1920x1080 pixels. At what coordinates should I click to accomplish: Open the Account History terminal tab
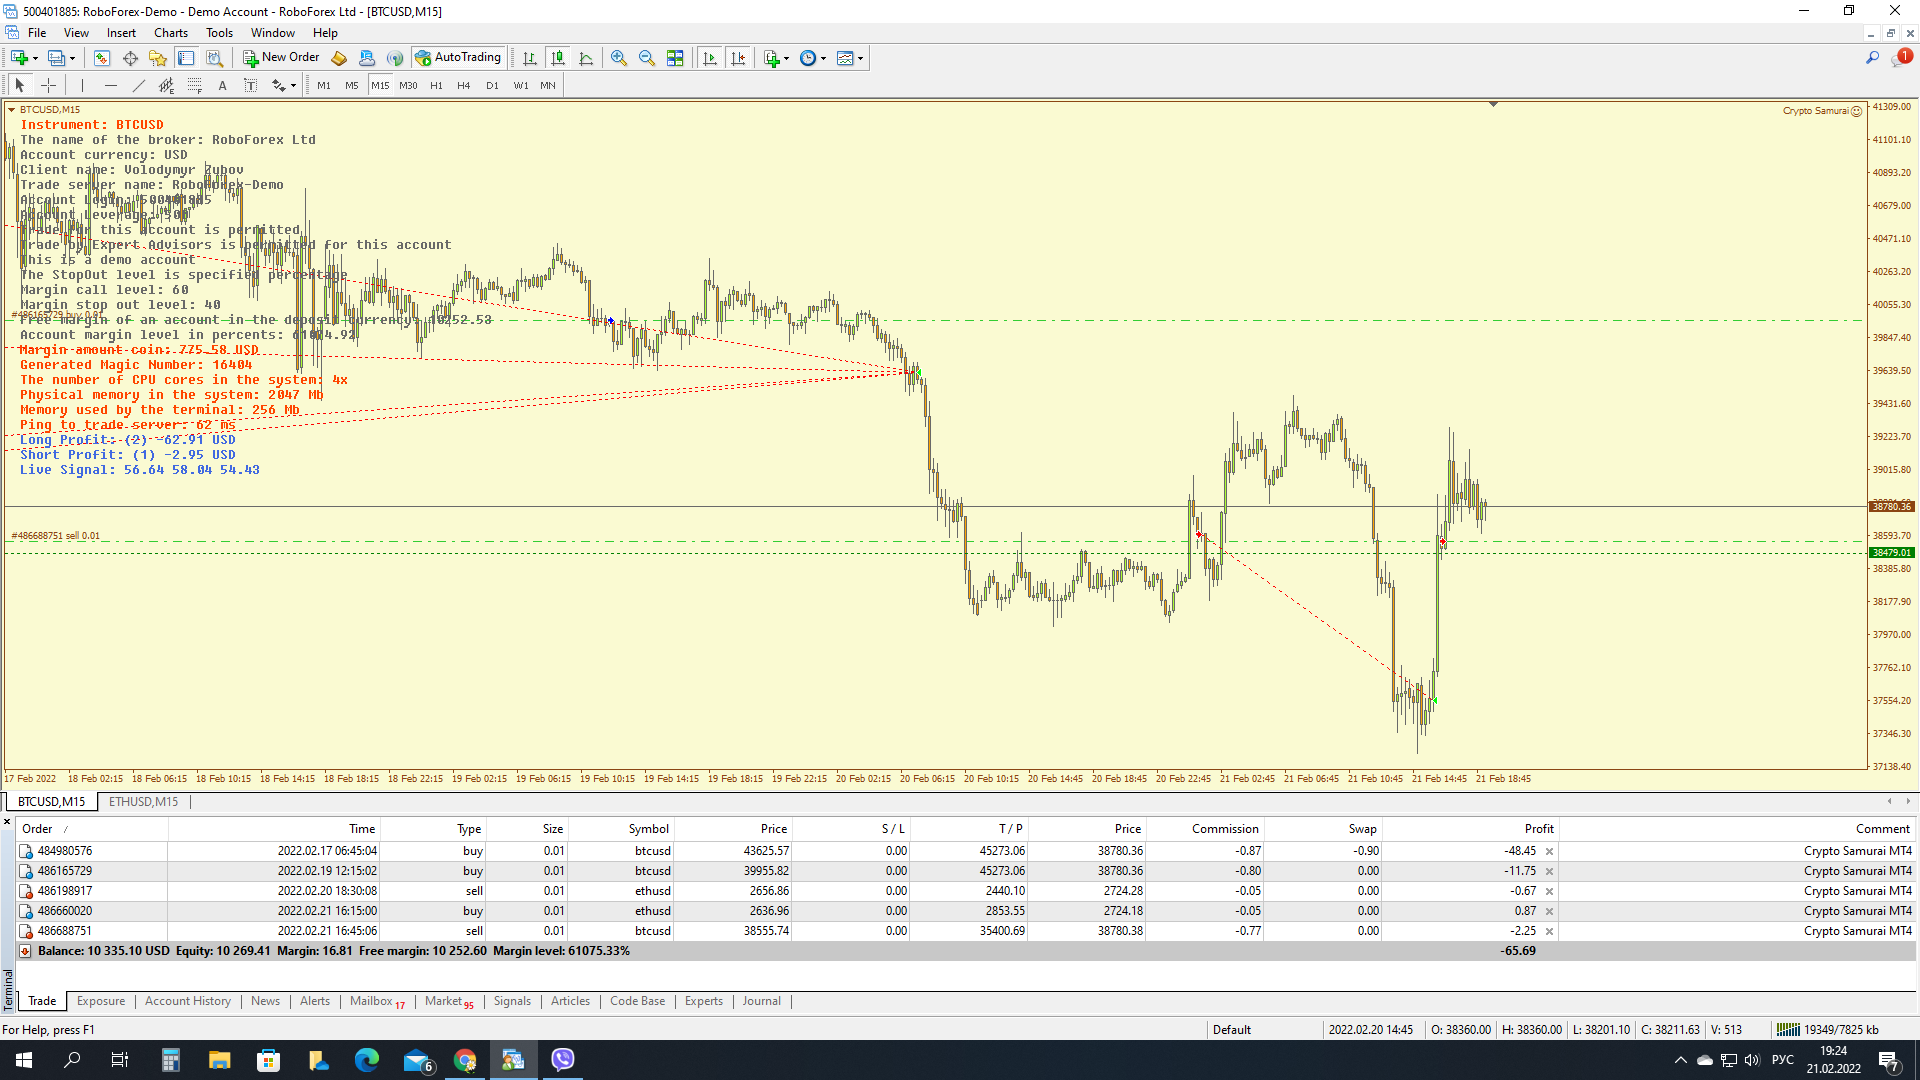[188, 1001]
